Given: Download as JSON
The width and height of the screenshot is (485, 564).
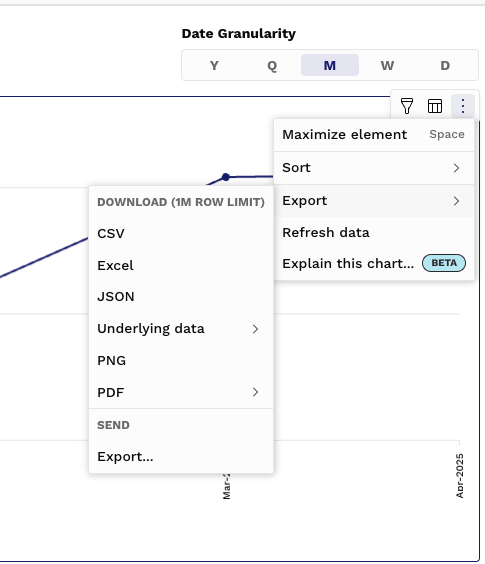Looking at the screenshot, I should pos(181,297).
